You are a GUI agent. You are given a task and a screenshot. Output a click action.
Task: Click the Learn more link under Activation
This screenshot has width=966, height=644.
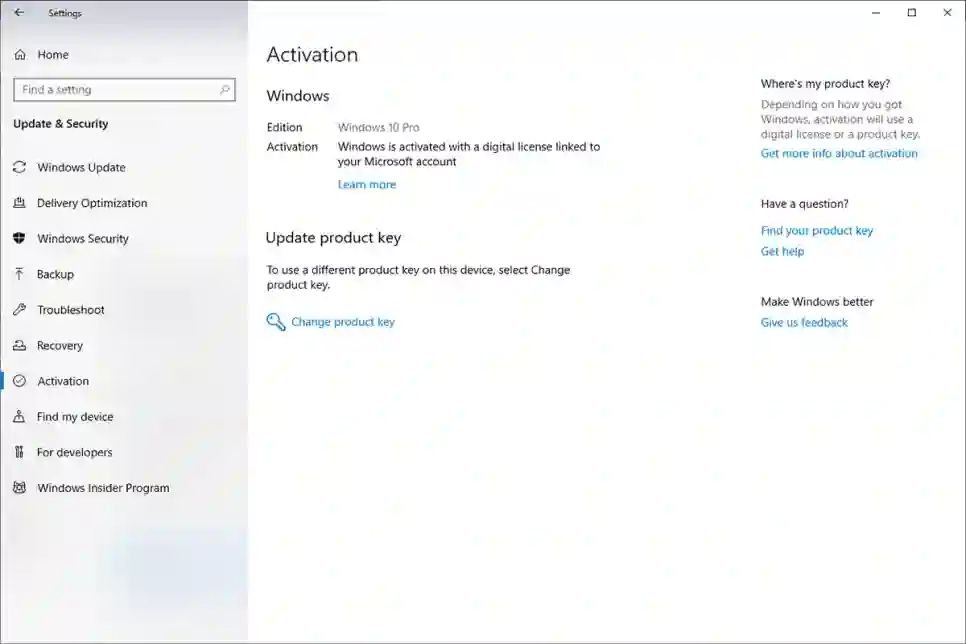click(367, 184)
